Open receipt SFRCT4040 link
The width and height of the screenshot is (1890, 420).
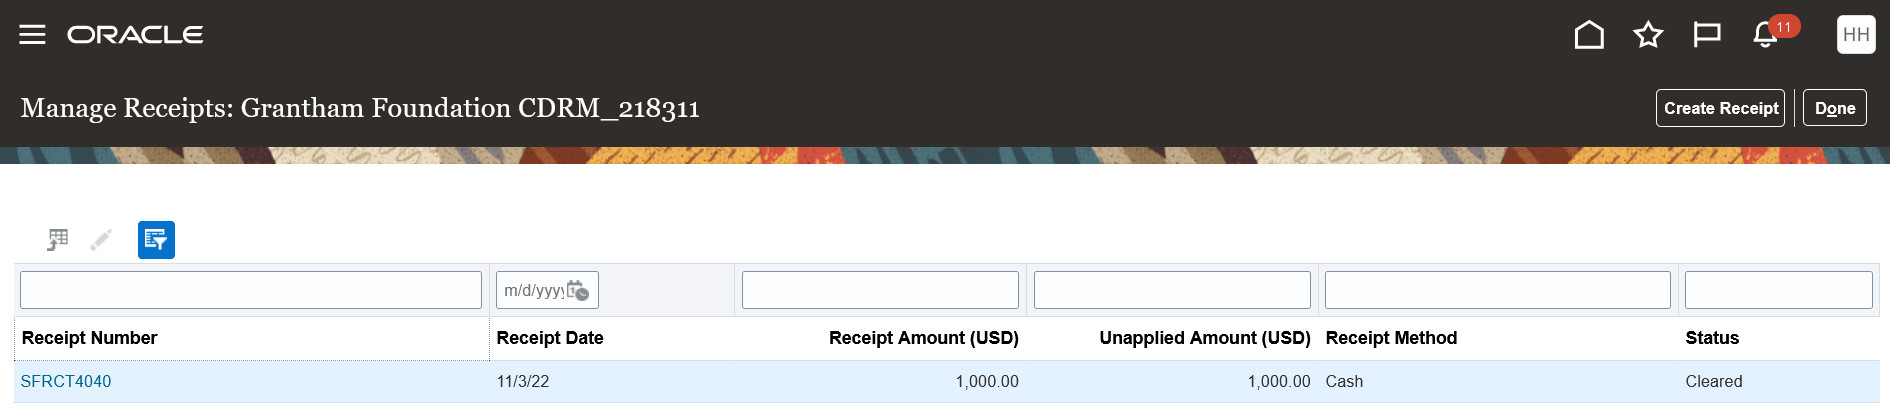66,381
